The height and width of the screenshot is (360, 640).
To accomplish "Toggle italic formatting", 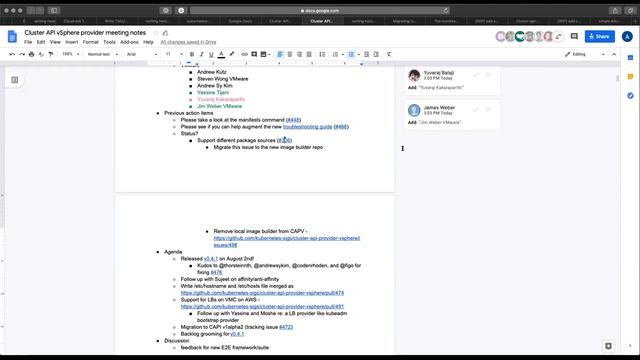I will tap(202, 54).
